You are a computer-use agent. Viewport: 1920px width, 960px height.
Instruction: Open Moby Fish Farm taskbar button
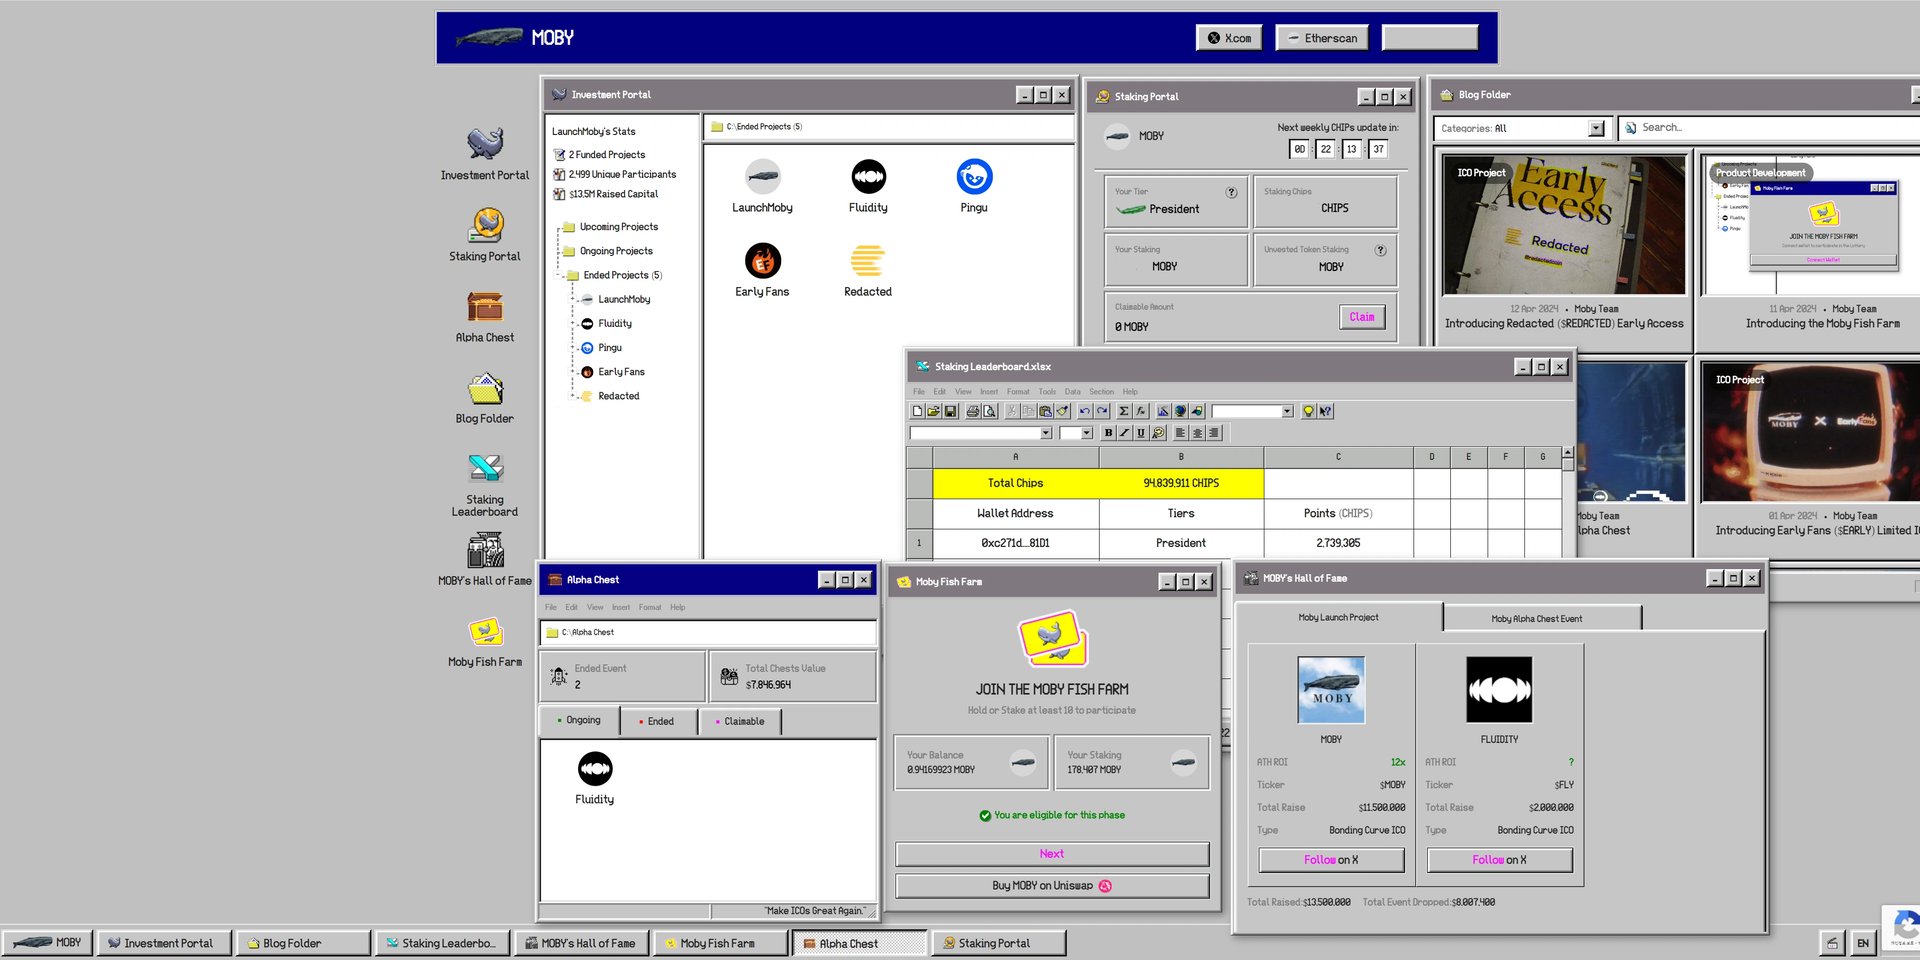718,943
